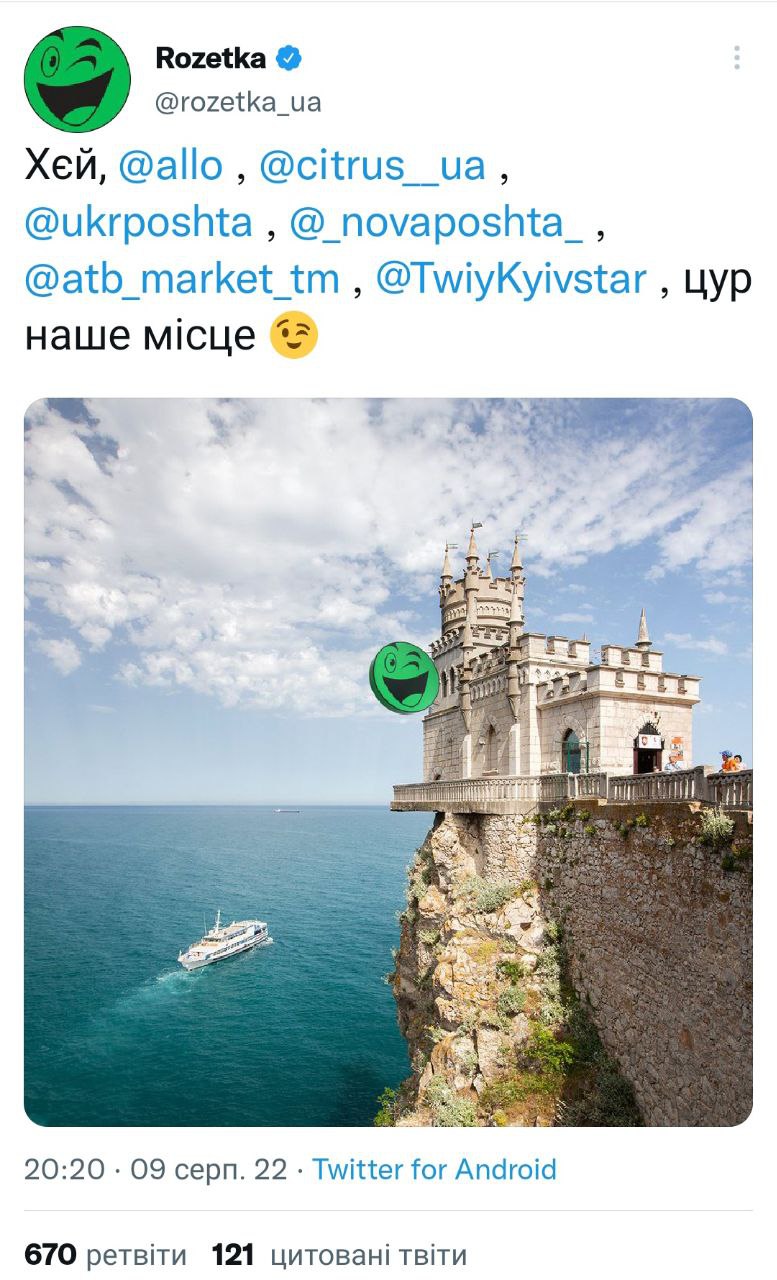The height and width of the screenshot is (1280, 777).
Task: Open the @allo mention
Action: click(170, 165)
